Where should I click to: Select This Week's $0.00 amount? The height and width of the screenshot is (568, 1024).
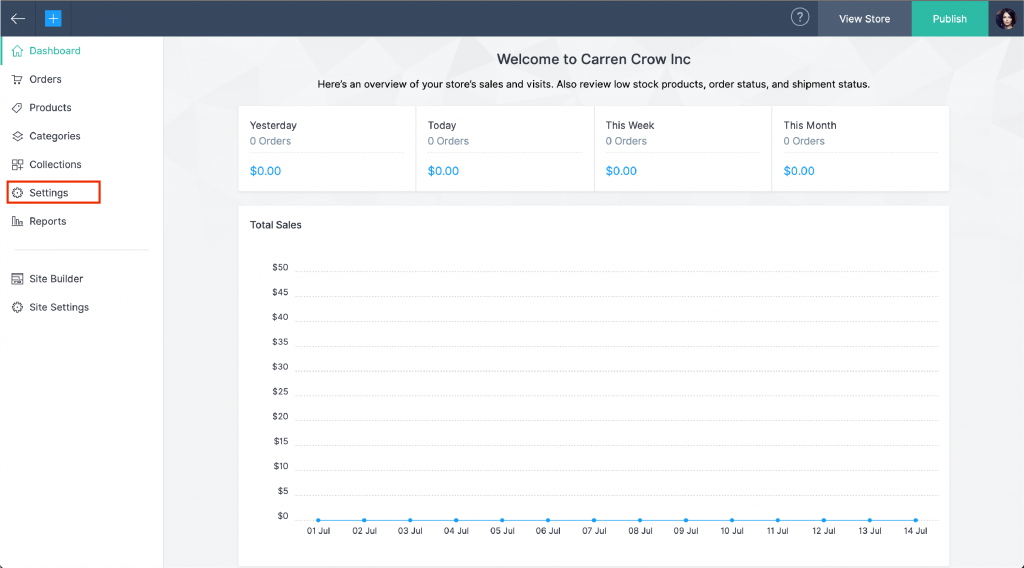point(621,171)
